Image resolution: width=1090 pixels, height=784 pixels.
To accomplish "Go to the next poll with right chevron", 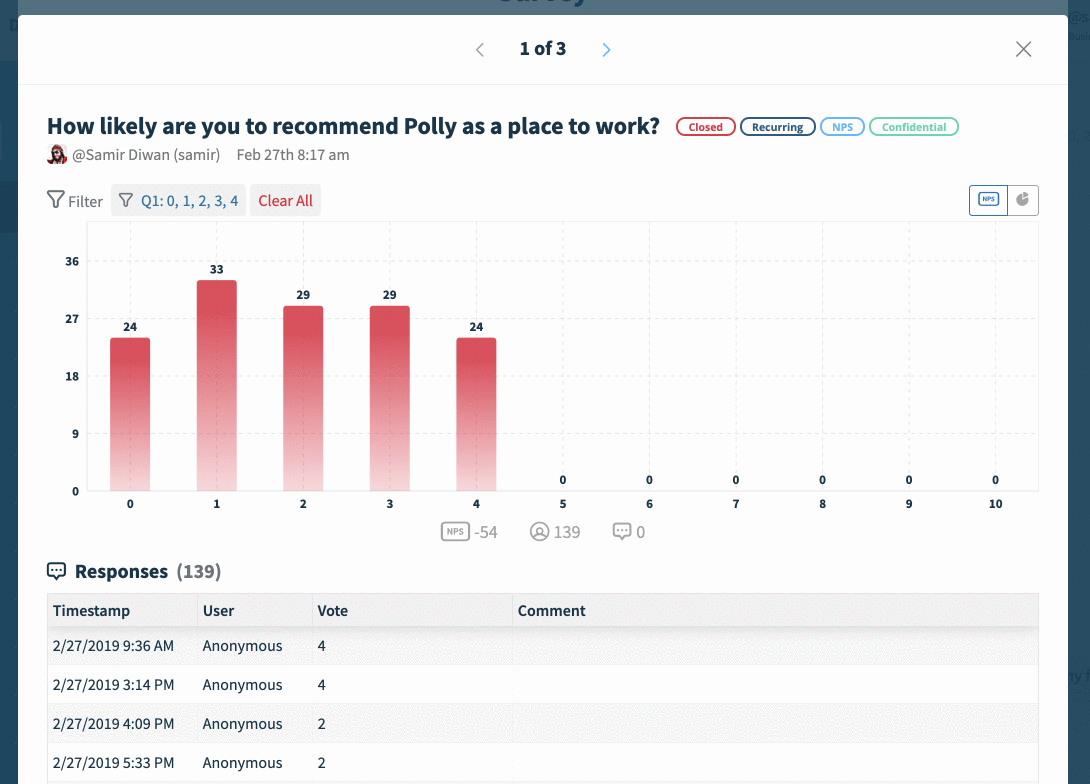I will coord(606,49).
